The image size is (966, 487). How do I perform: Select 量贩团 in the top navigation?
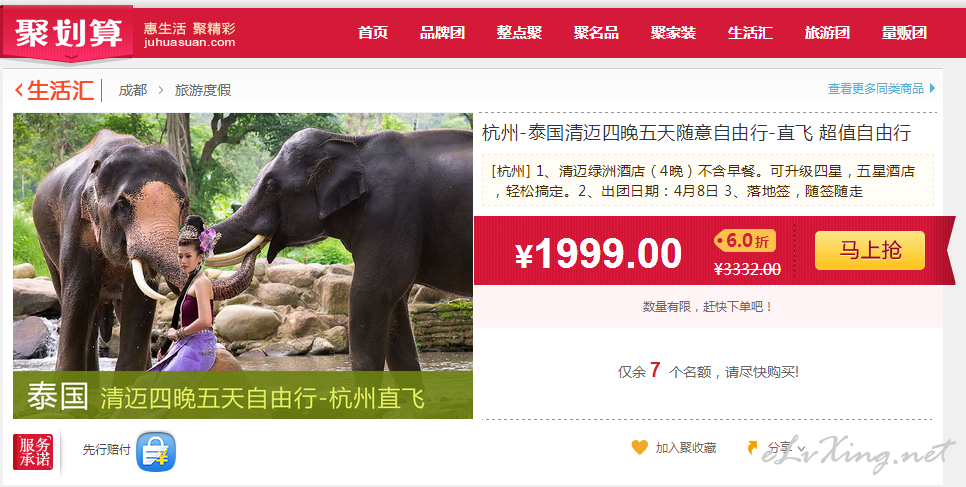tap(904, 33)
